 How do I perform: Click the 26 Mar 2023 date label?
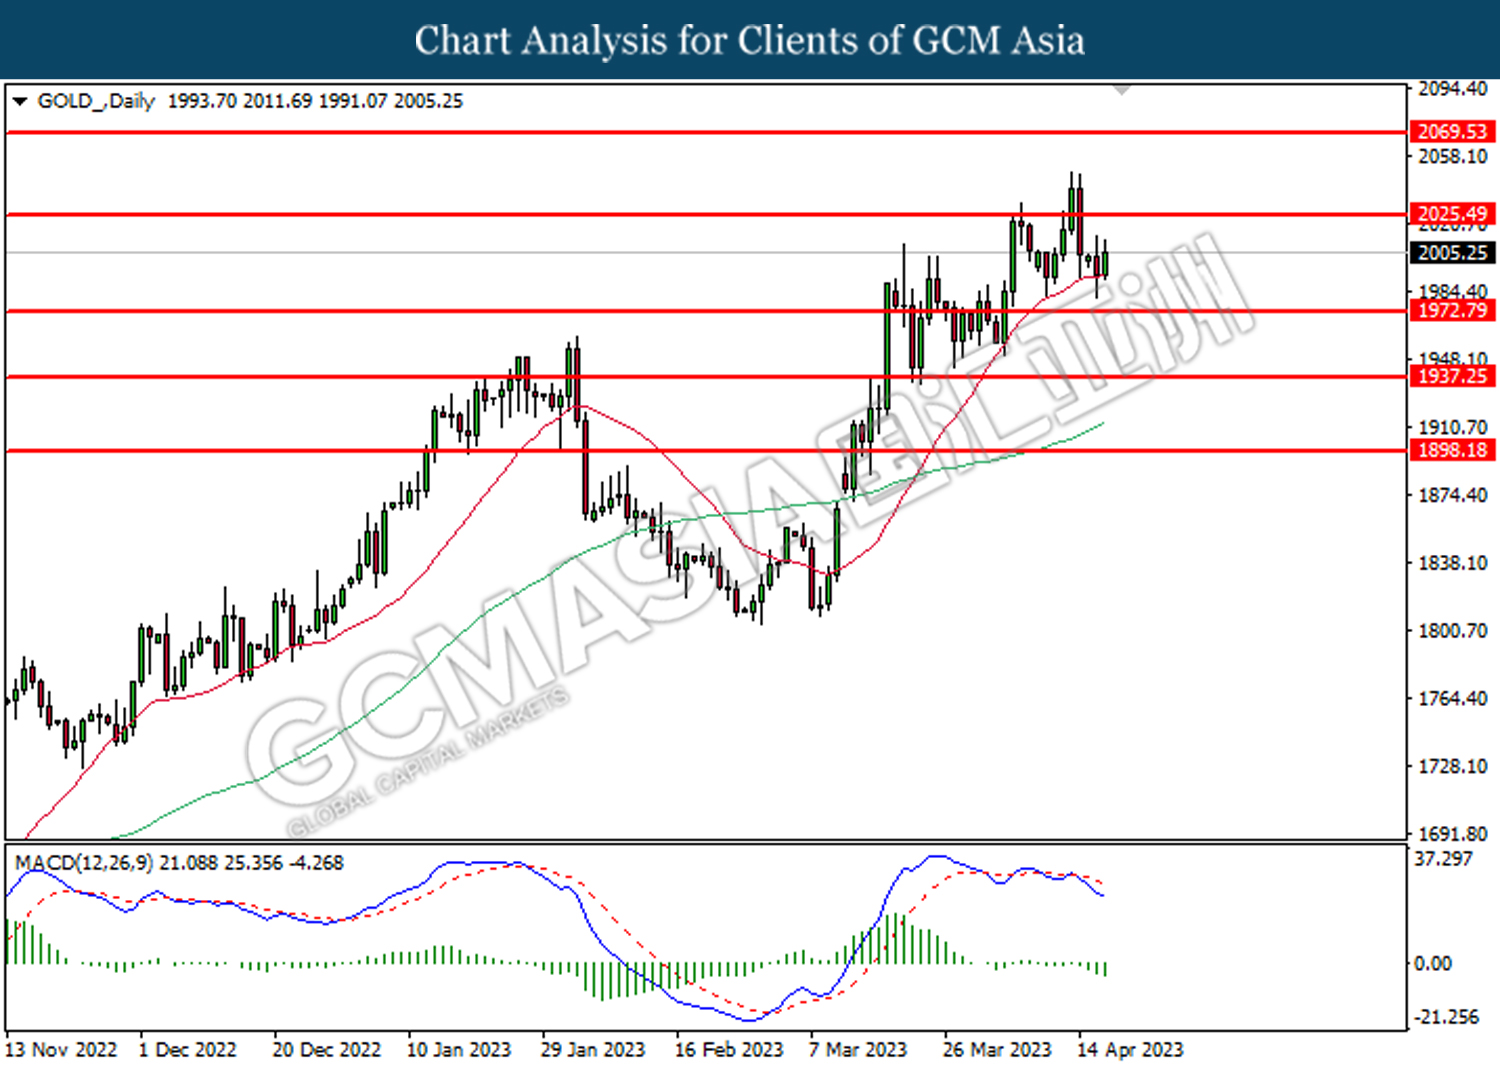tap(997, 1050)
